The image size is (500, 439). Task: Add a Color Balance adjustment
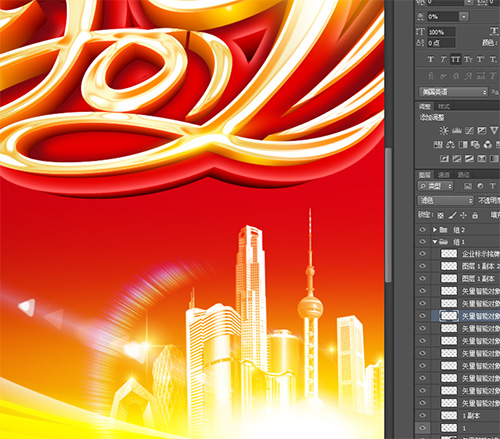point(450,144)
